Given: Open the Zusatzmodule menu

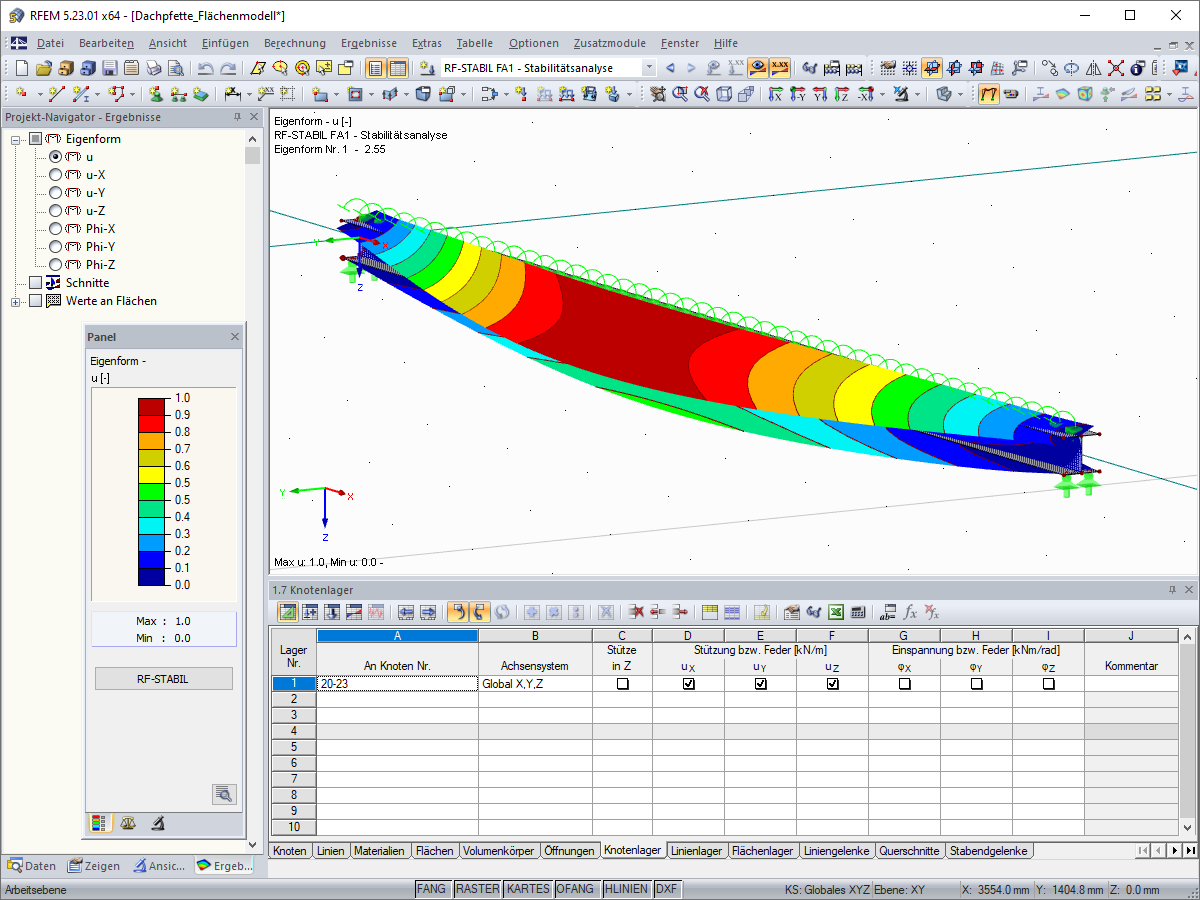Looking at the screenshot, I should (x=610, y=43).
